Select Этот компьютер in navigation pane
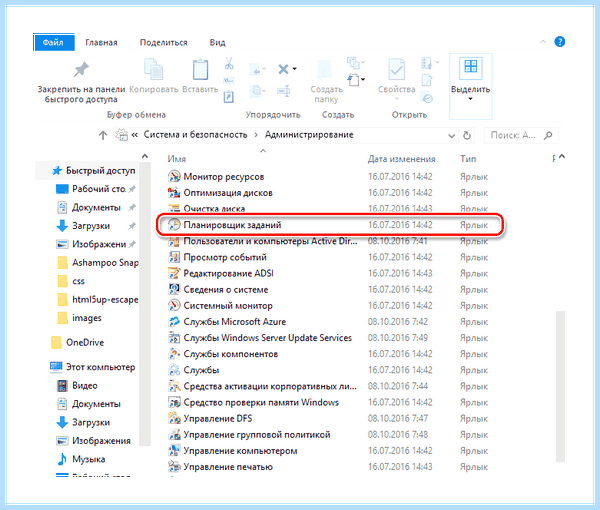 (93, 367)
